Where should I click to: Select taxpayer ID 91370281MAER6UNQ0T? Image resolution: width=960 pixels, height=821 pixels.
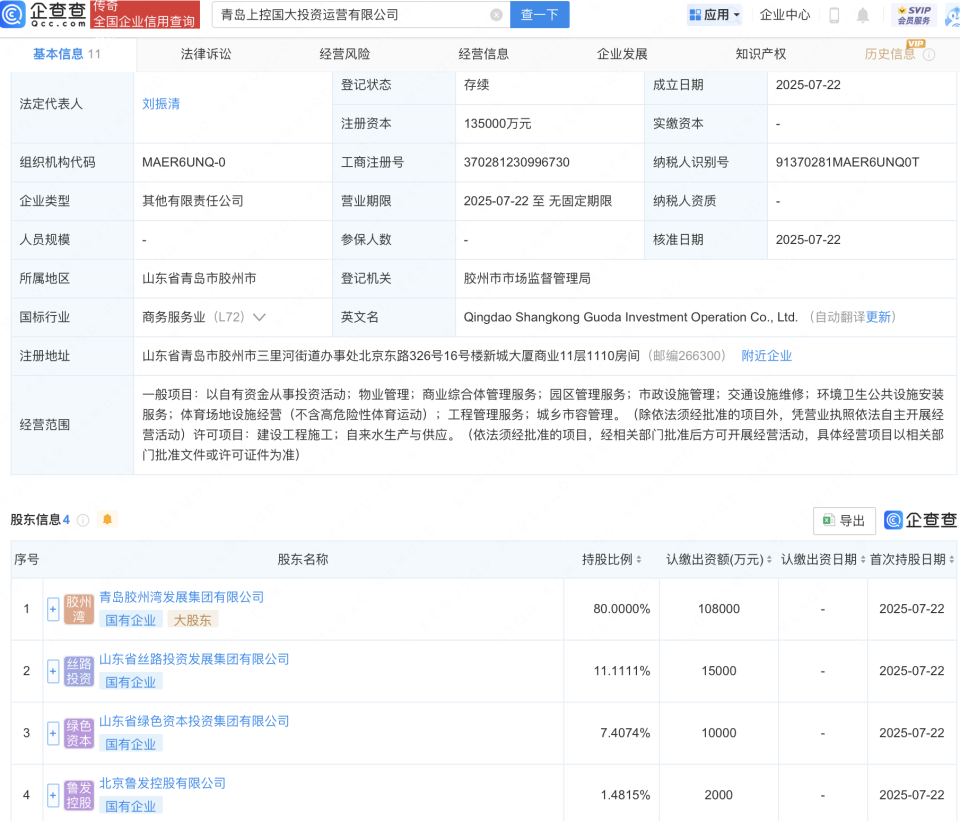click(x=847, y=162)
